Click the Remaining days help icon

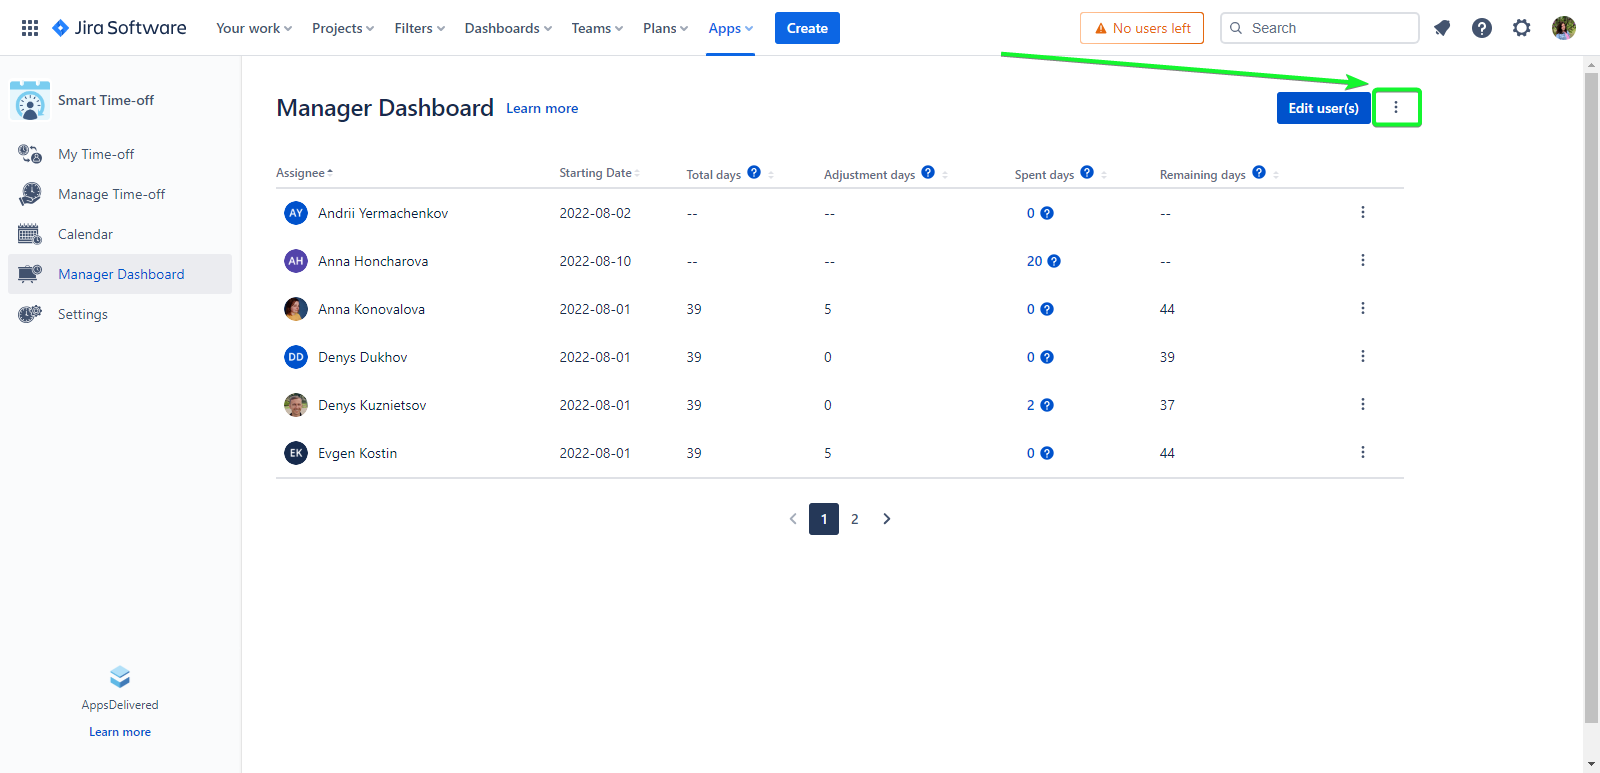pos(1259,172)
